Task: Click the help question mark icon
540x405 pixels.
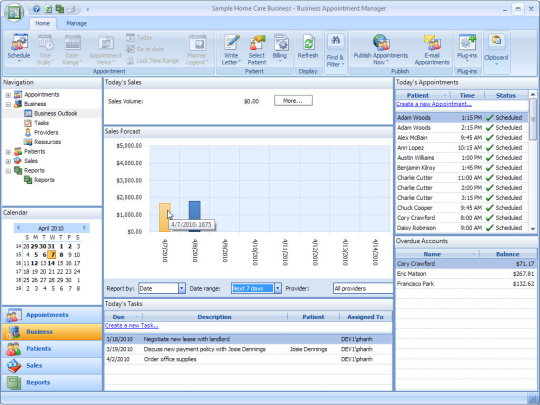Action: tap(37, 9)
